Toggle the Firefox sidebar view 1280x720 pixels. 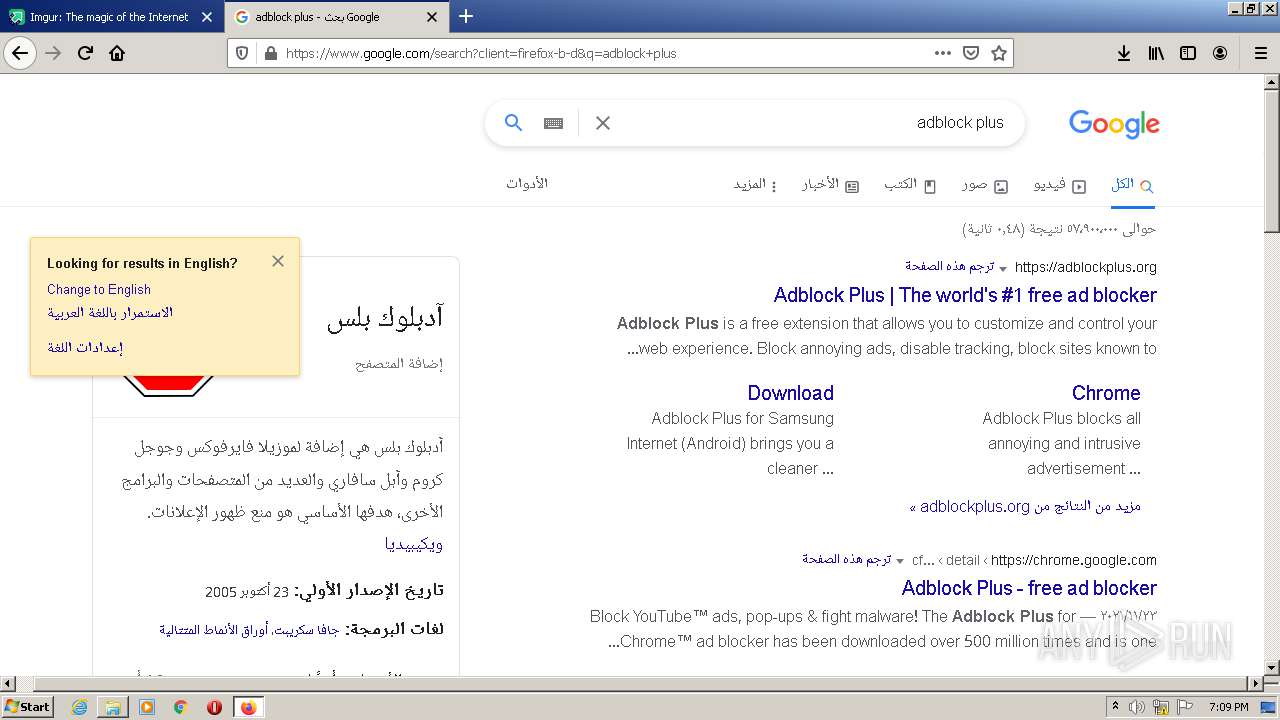(1188, 53)
